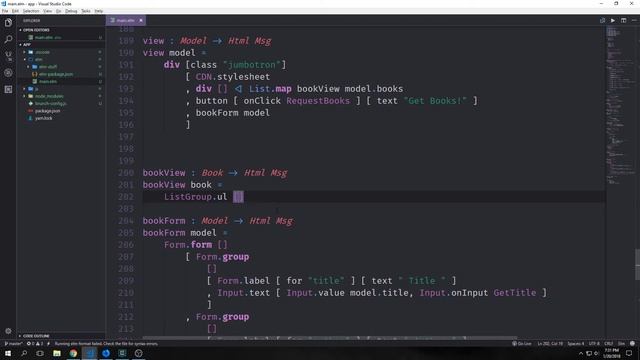640x360 pixels.
Task: Click the minimap code overview
Action: [620, 106]
